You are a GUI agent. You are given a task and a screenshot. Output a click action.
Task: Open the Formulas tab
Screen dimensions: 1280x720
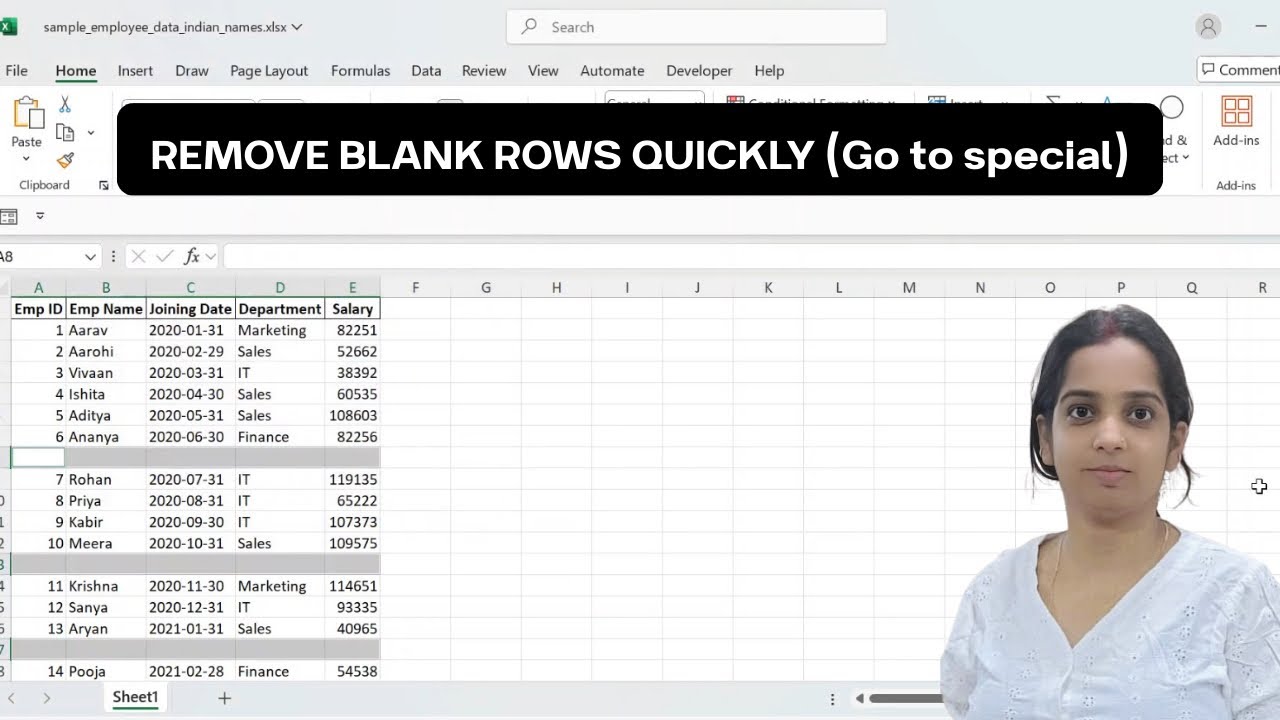tap(361, 70)
